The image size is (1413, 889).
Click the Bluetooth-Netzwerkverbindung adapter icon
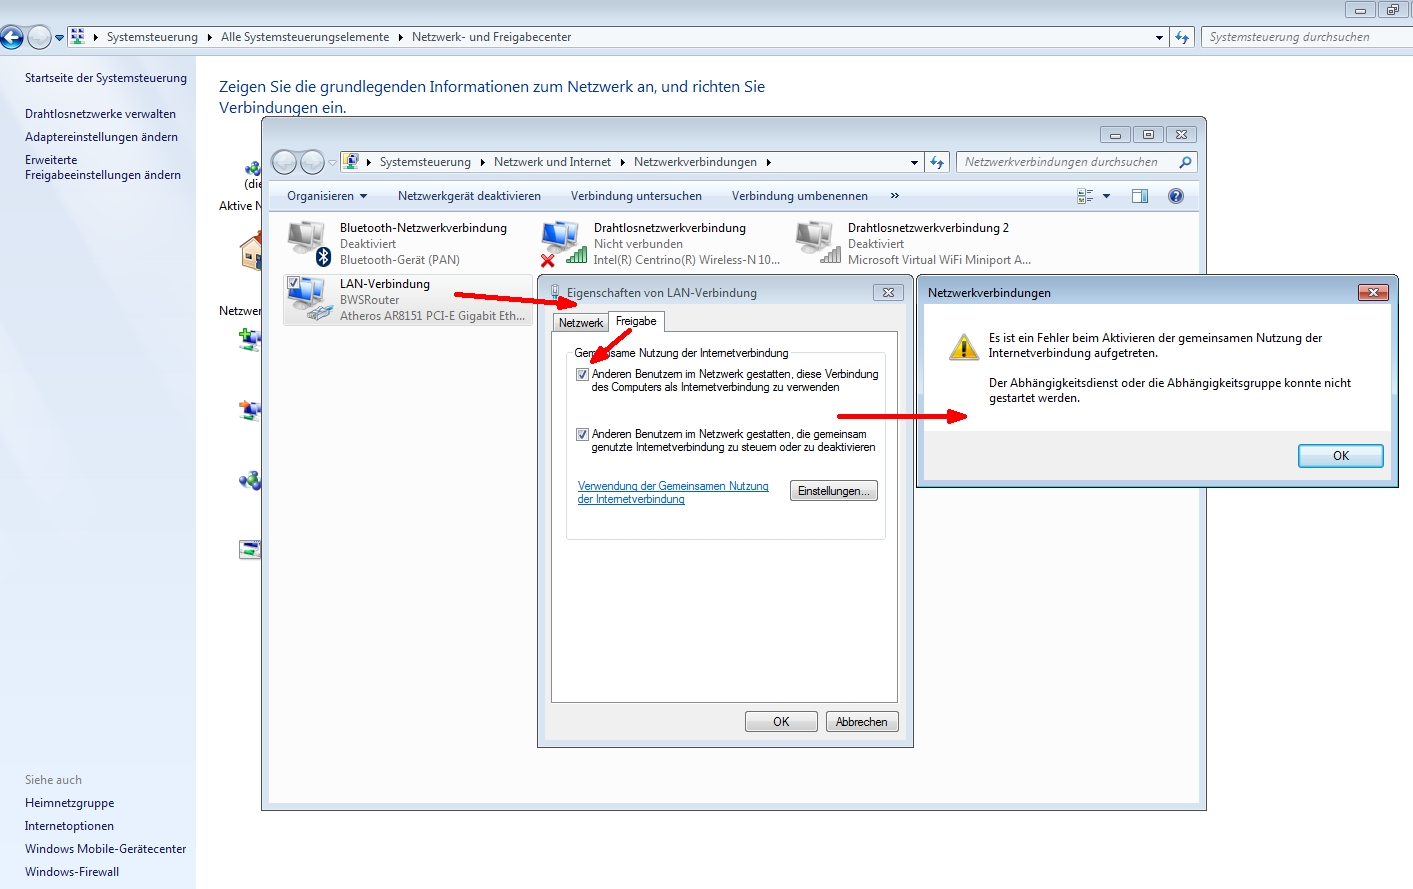coord(308,243)
